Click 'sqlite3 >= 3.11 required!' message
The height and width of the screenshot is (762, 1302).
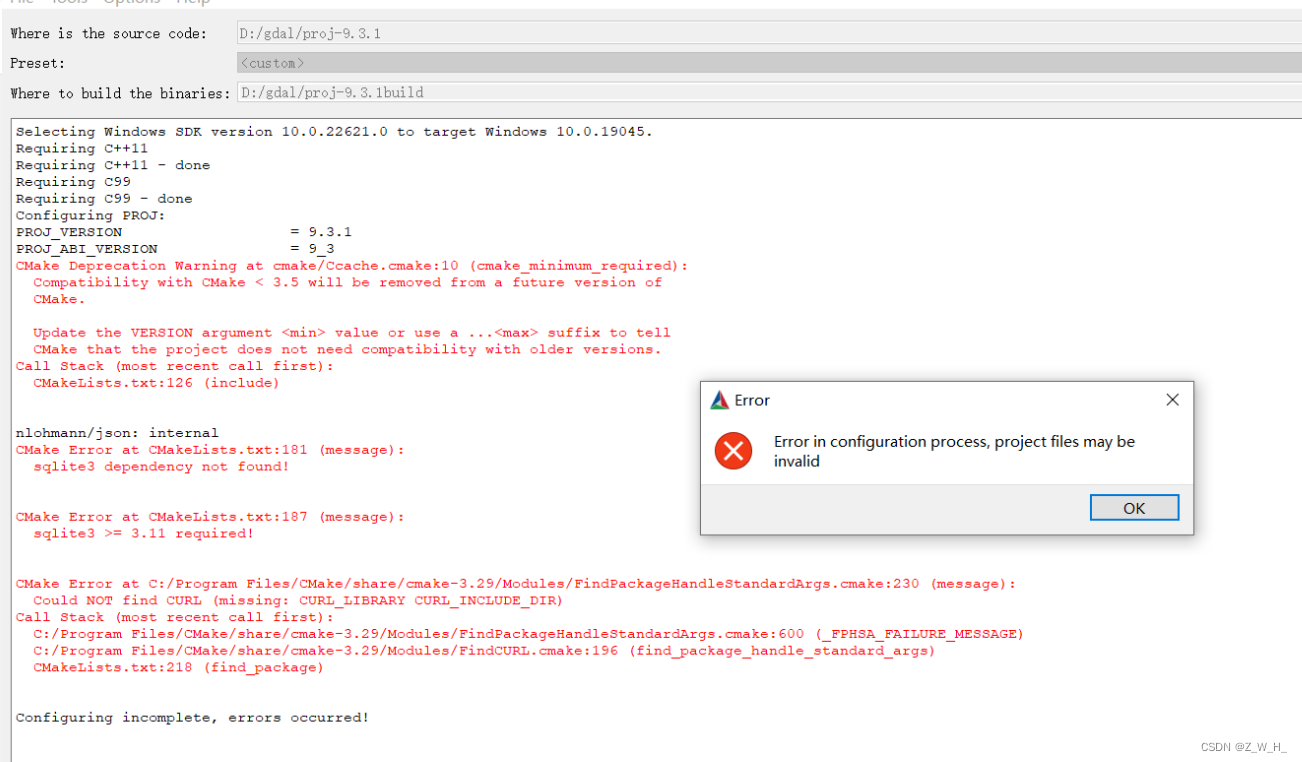click(144, 534)
